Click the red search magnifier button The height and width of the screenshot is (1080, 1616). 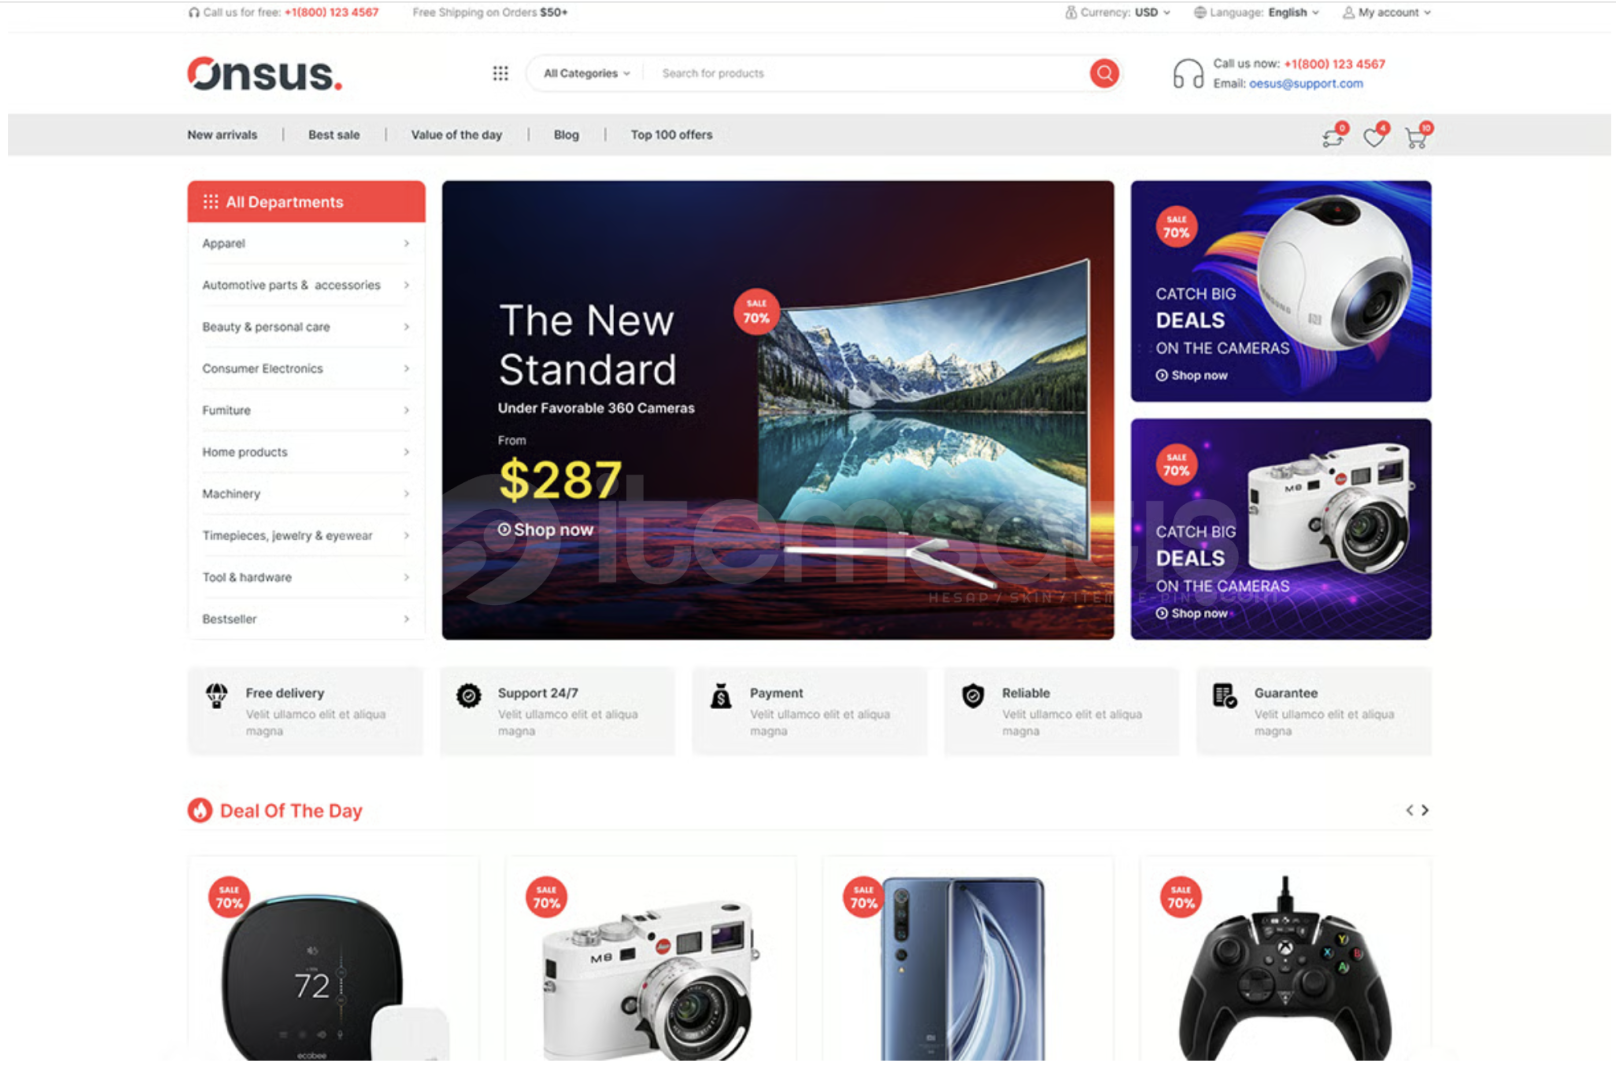[1104, 73]
